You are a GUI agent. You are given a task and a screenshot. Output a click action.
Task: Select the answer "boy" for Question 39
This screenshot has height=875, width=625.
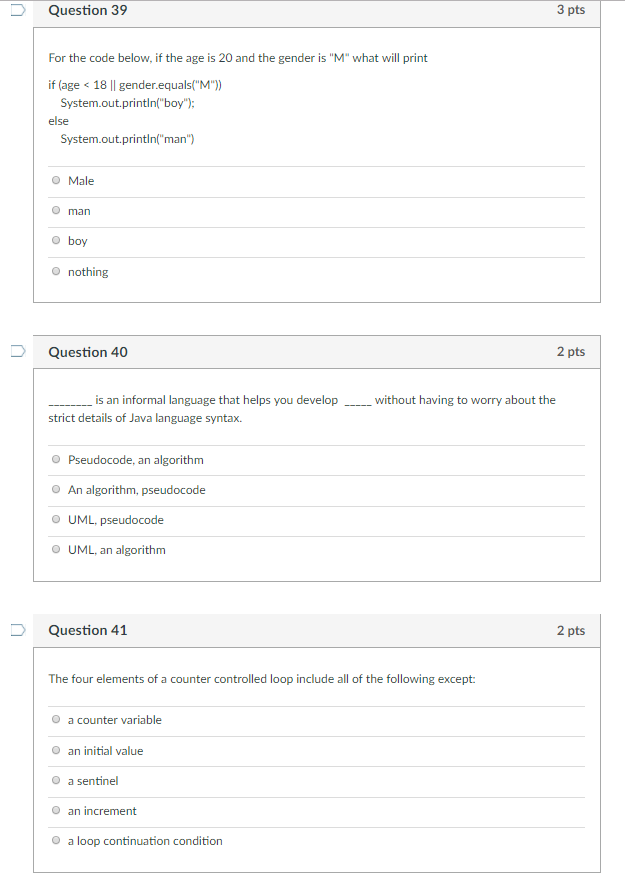[56, 240]
